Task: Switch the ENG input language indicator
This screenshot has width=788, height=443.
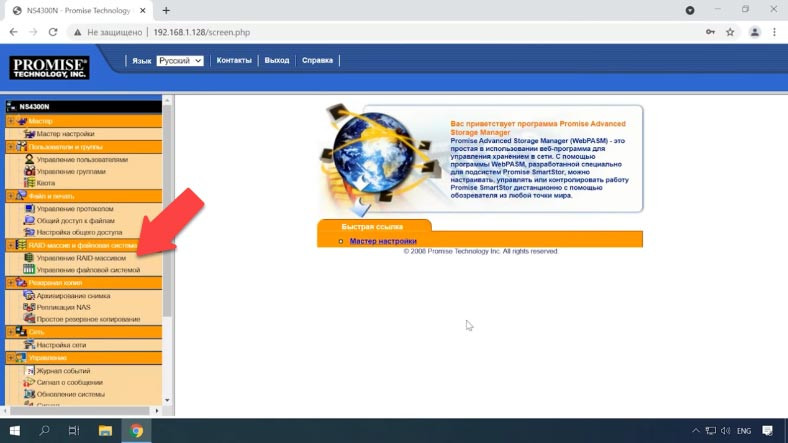Action: pos(744,431)
